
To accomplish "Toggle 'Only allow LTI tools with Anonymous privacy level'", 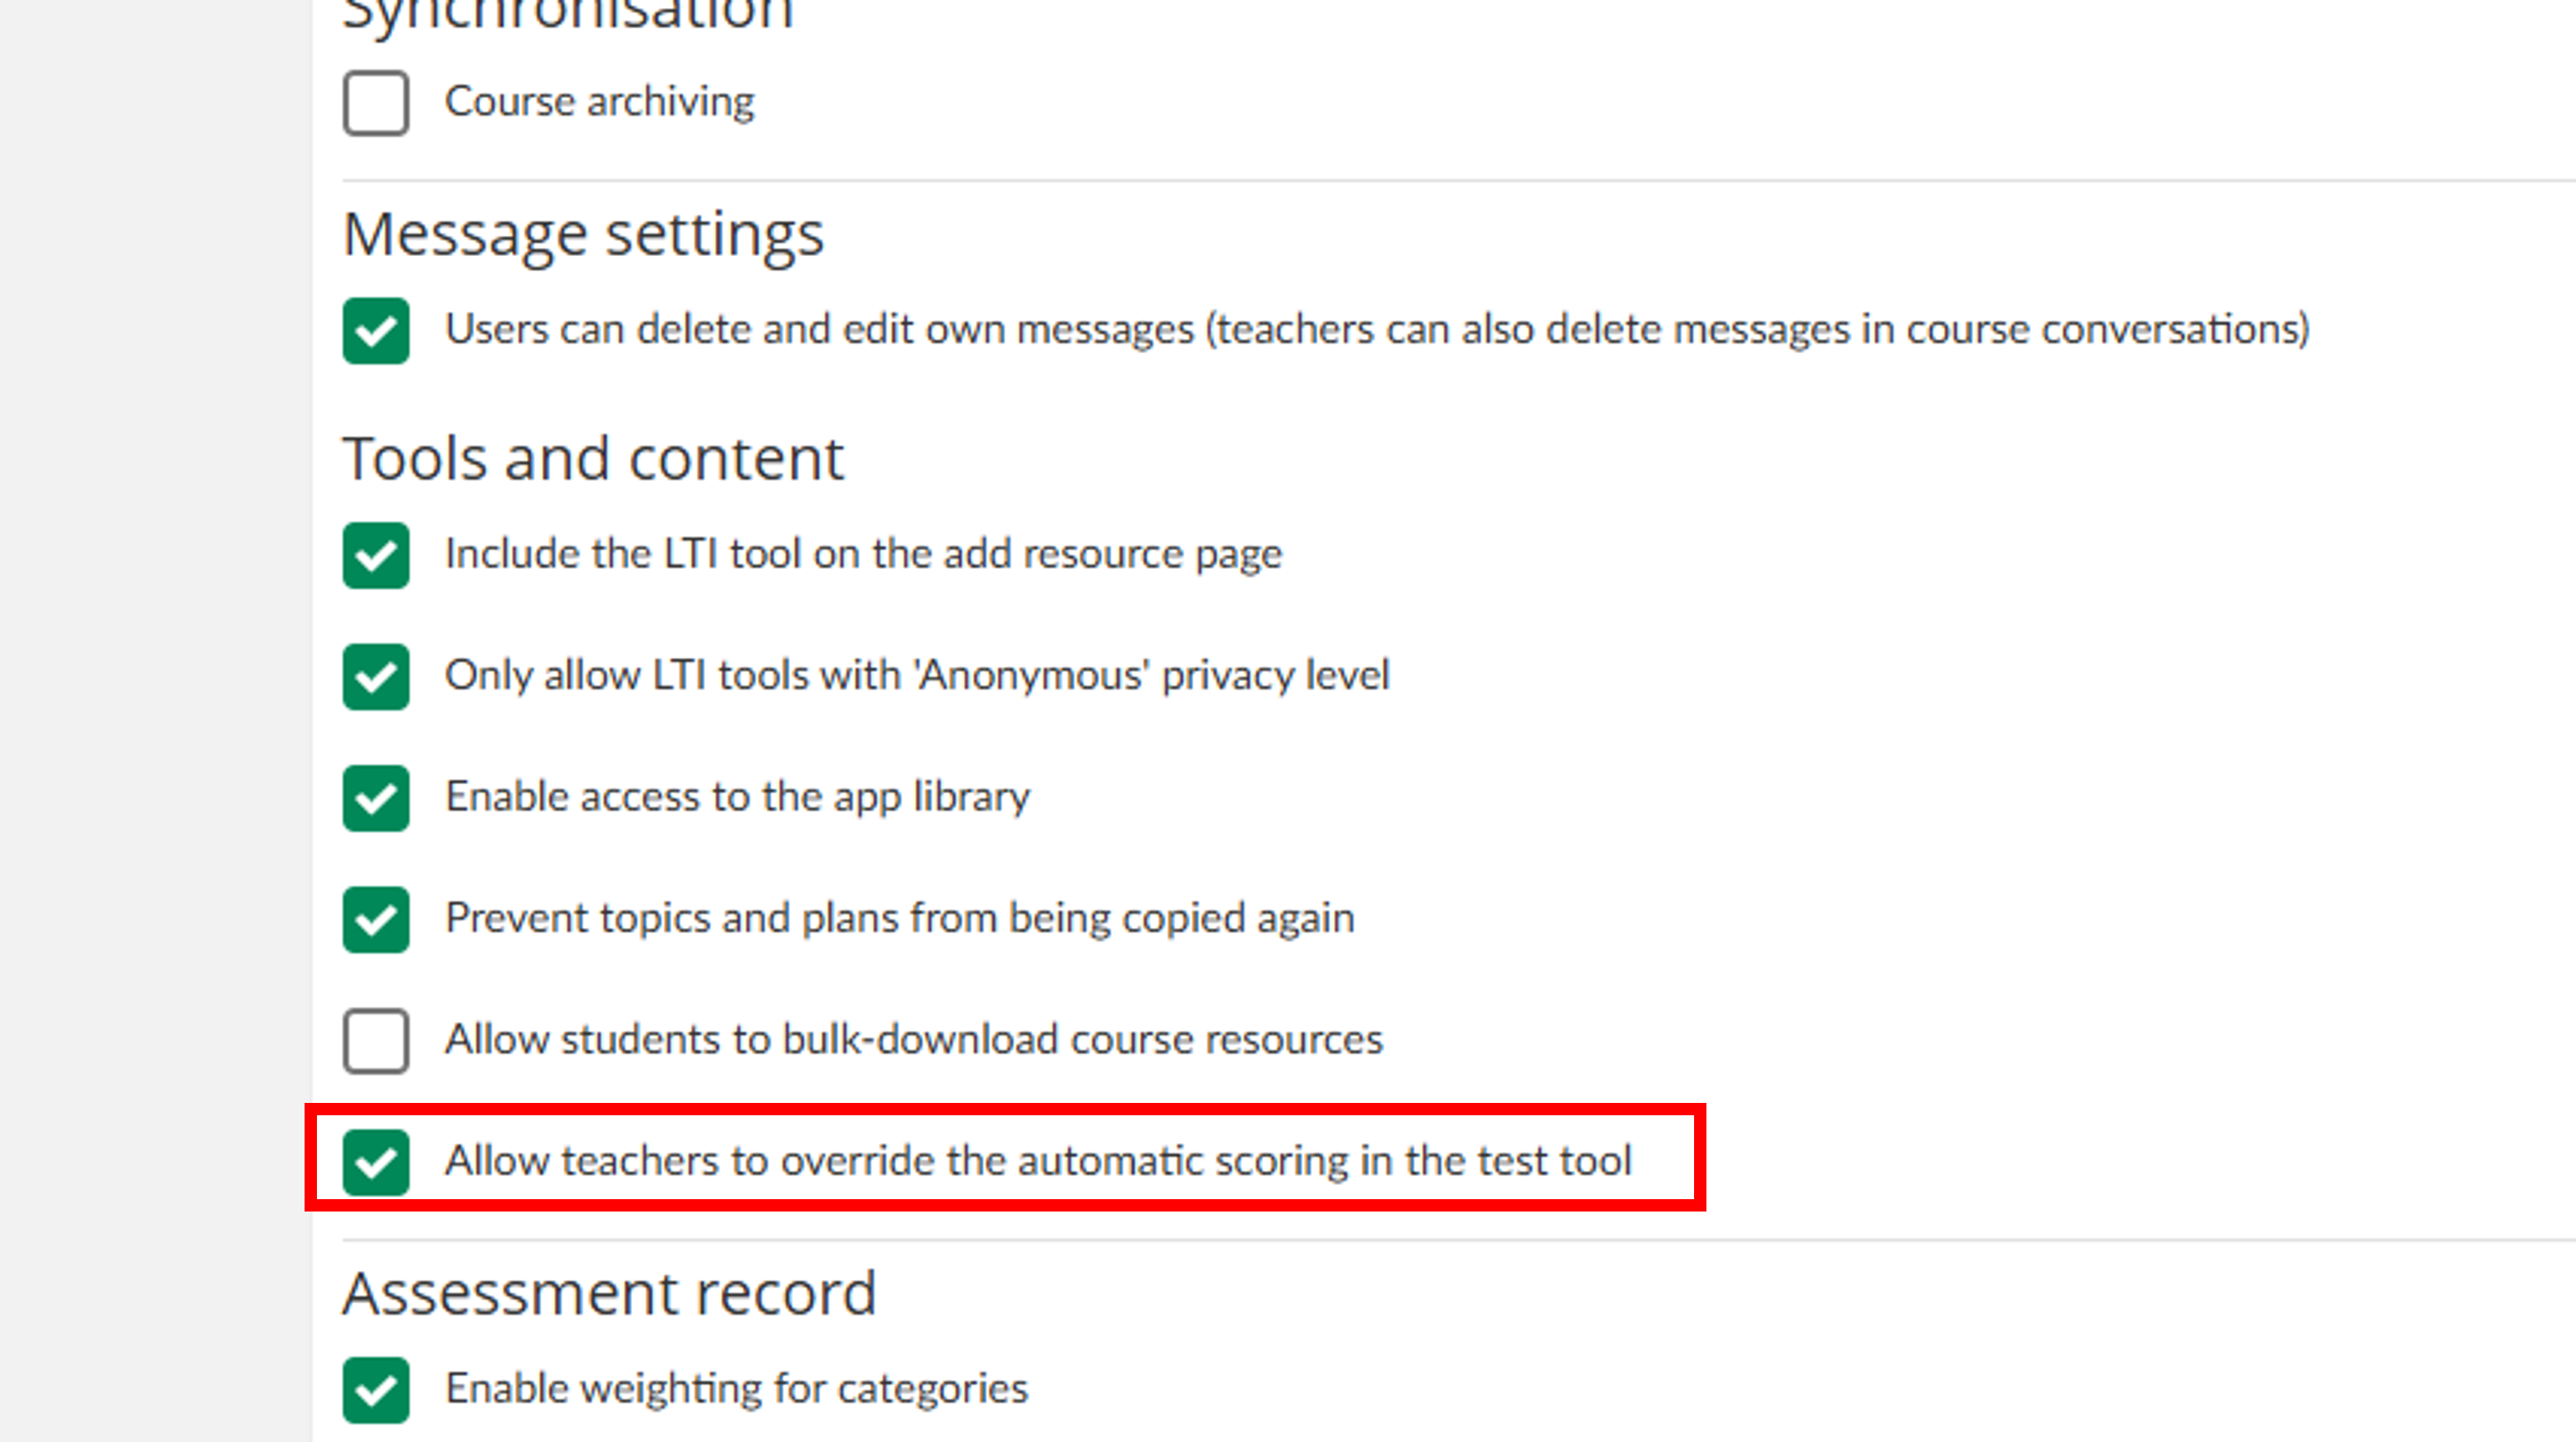I will pyautogui.click(x=375, y=676).
